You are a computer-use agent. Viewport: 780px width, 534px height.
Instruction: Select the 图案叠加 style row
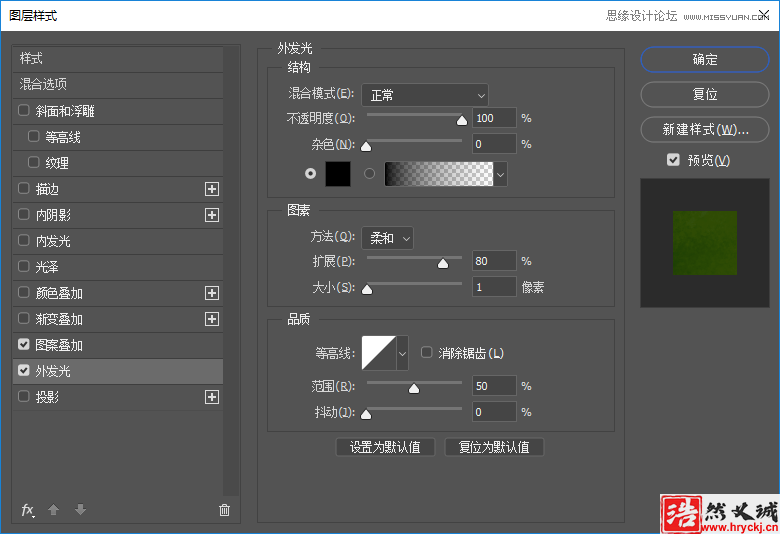[117, 345]
